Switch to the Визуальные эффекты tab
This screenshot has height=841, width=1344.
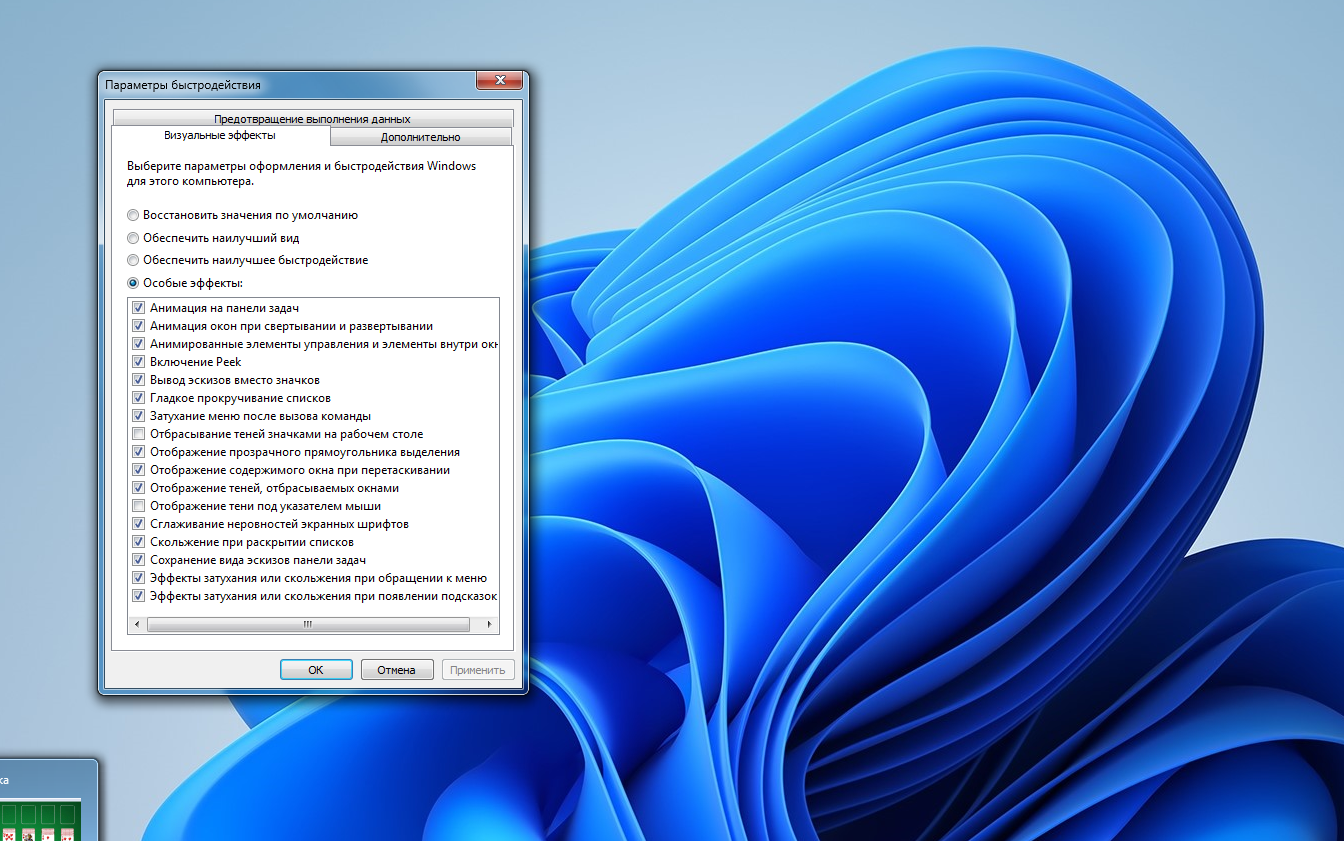click(220, 135)
